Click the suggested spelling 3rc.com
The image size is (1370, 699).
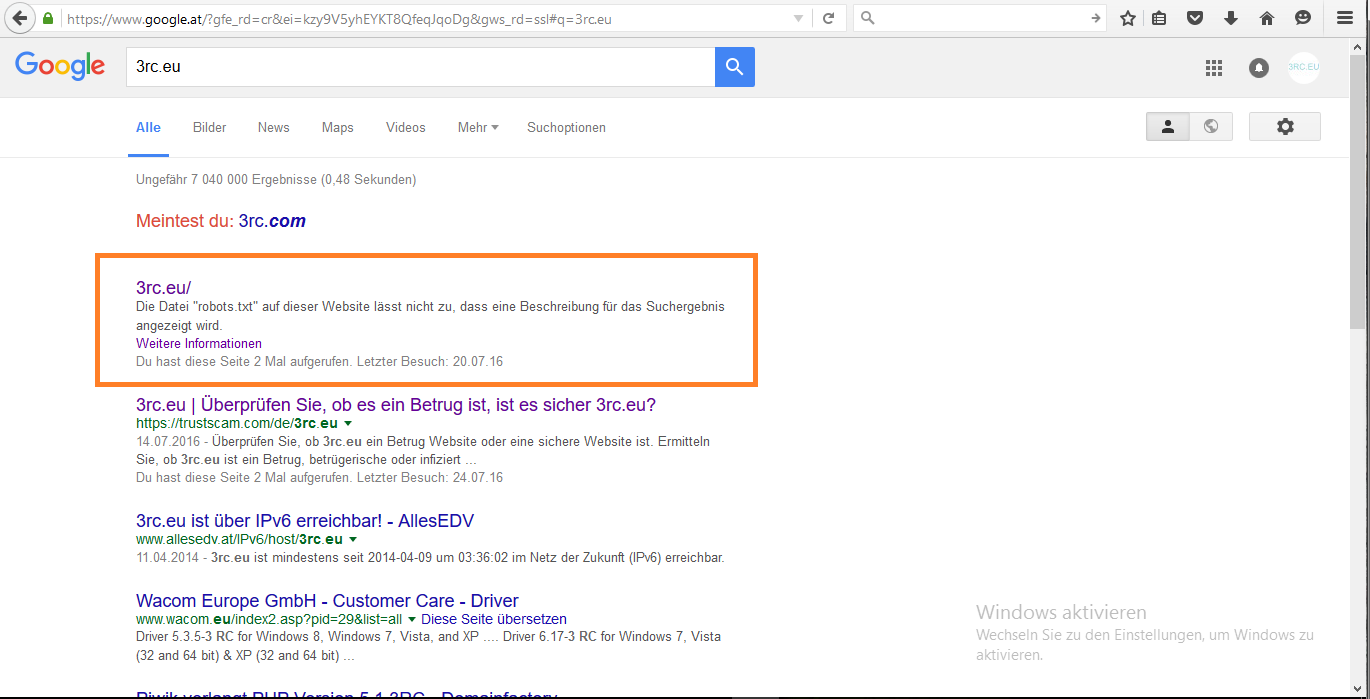(272, 221)
